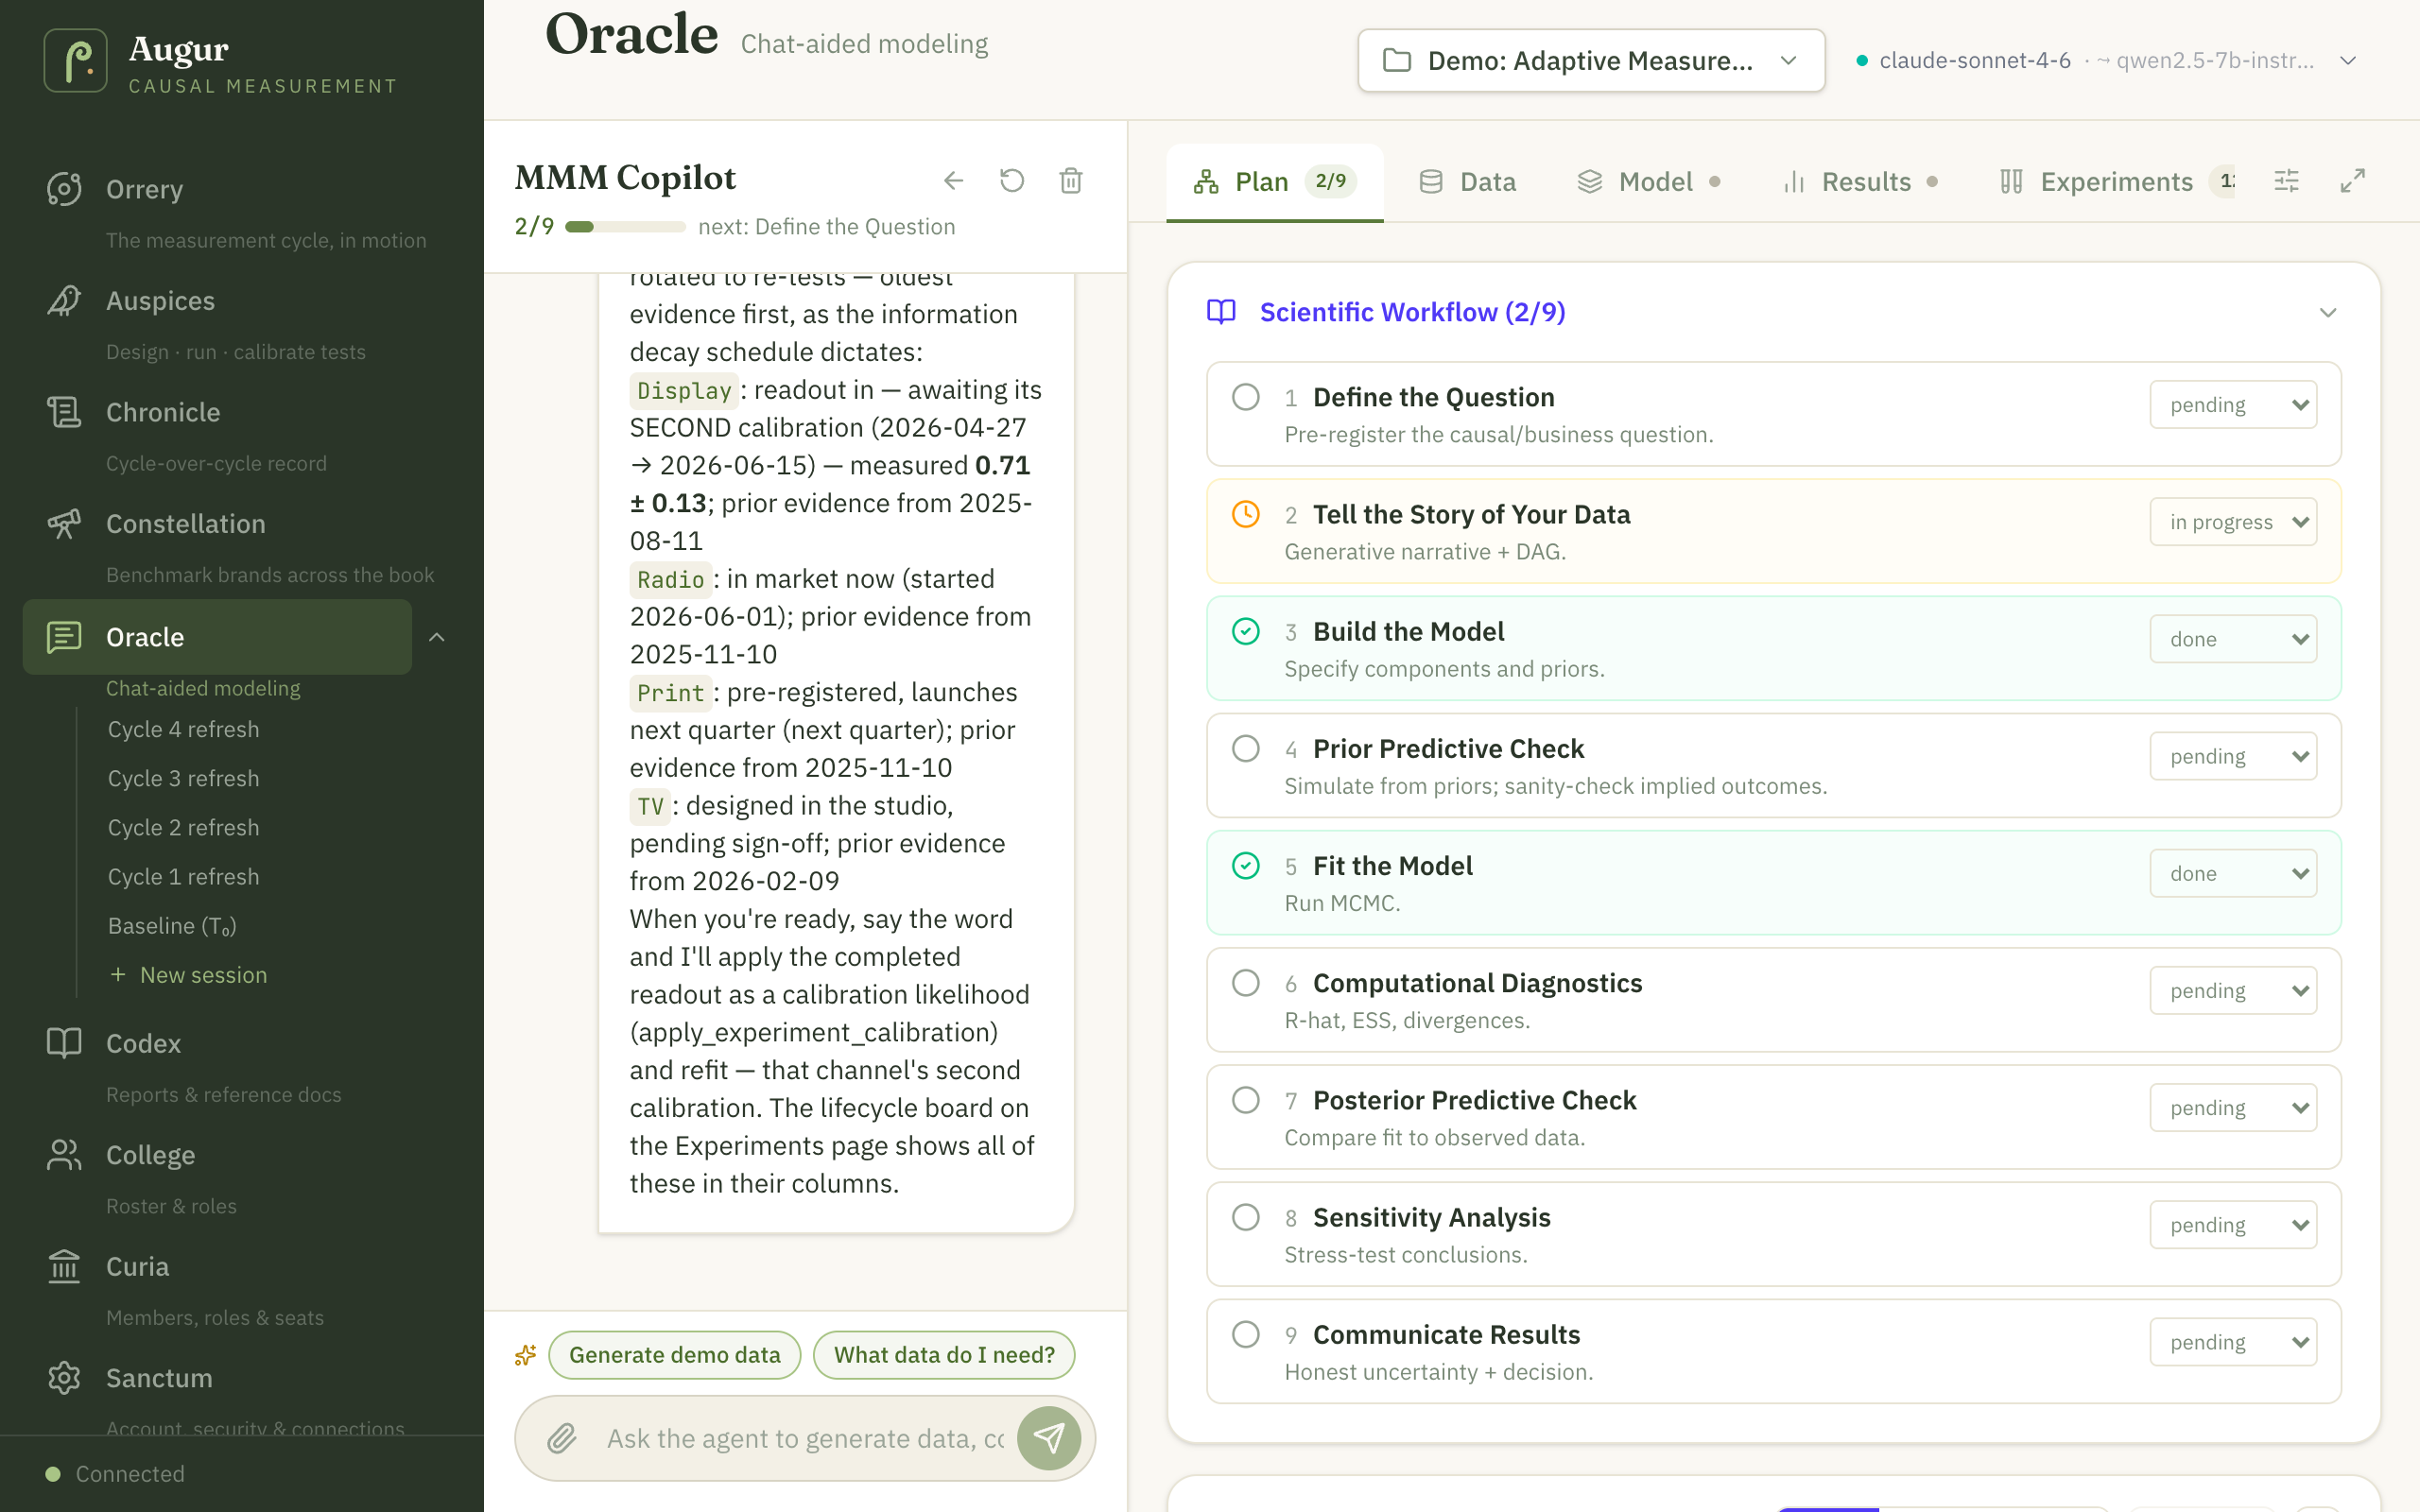Open the claude-sonnet-4-6 model selector

click(x=2106, y=61)
